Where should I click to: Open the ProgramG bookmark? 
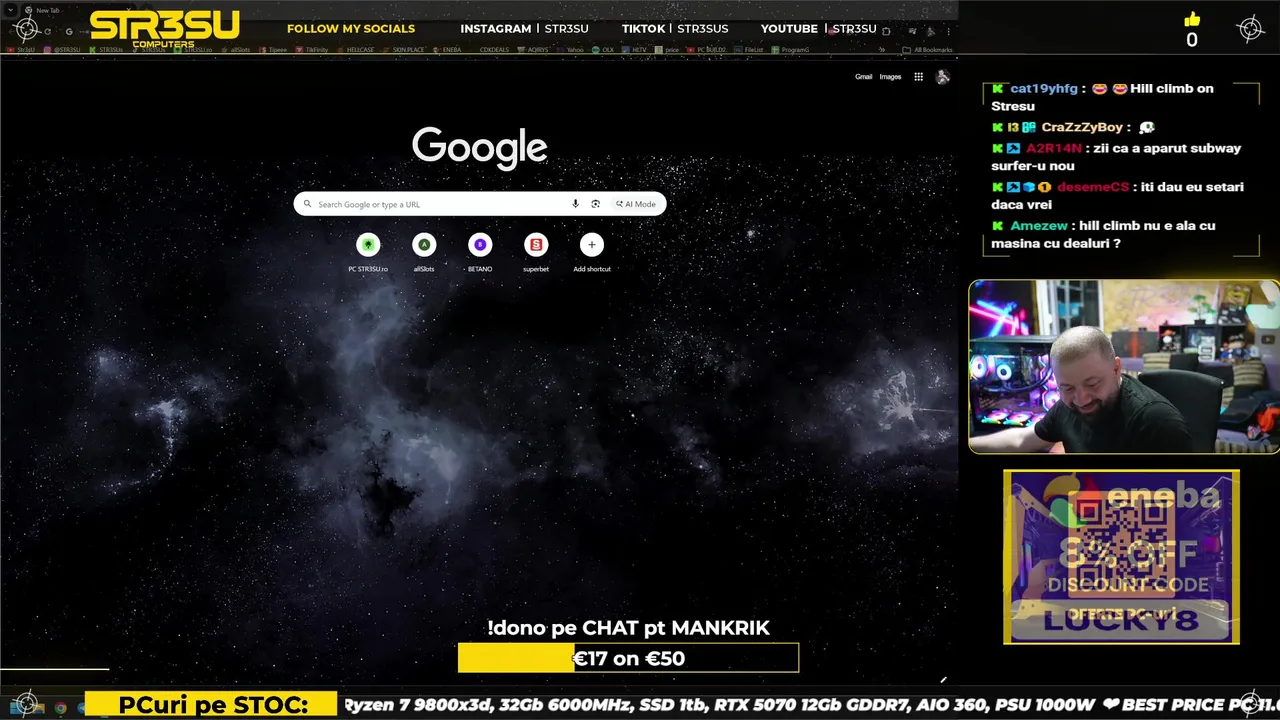(790, 50)
